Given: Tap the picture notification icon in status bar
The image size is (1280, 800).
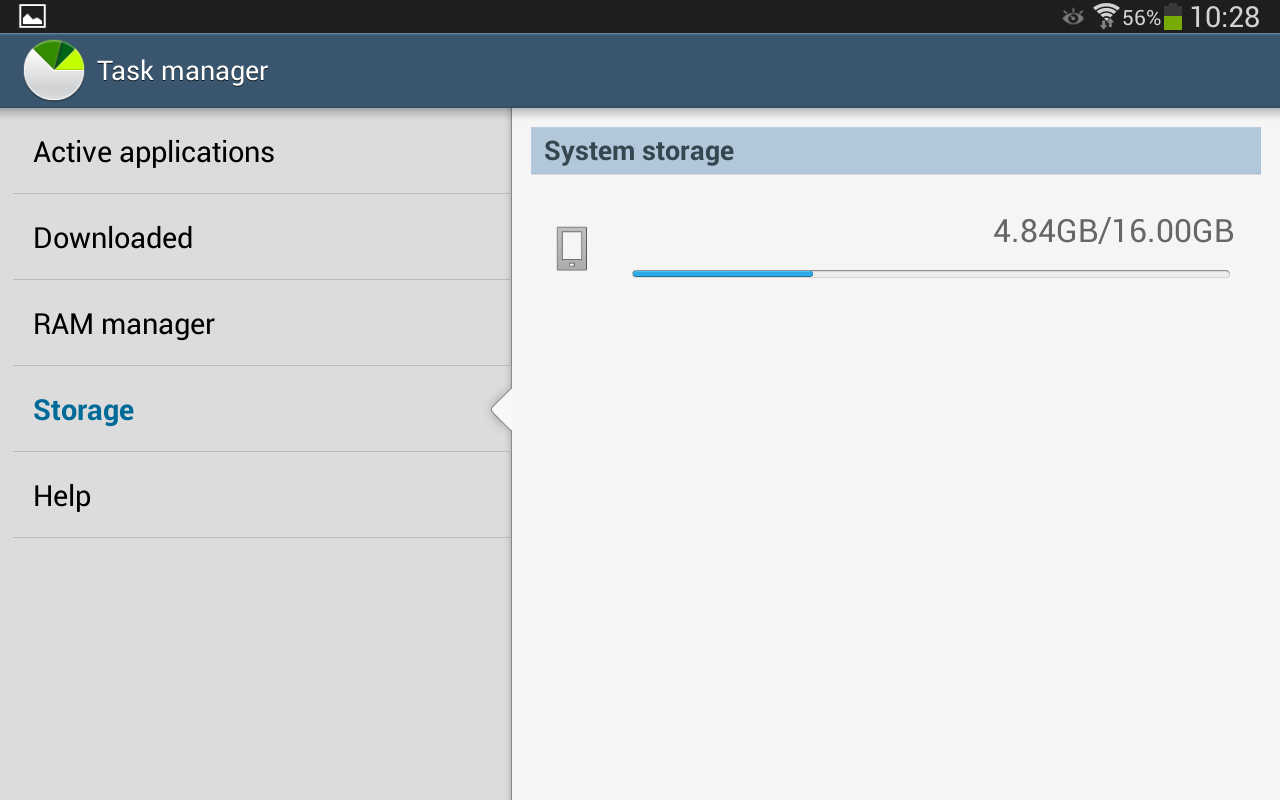Looking at the screenshot, I should (32, 16).
